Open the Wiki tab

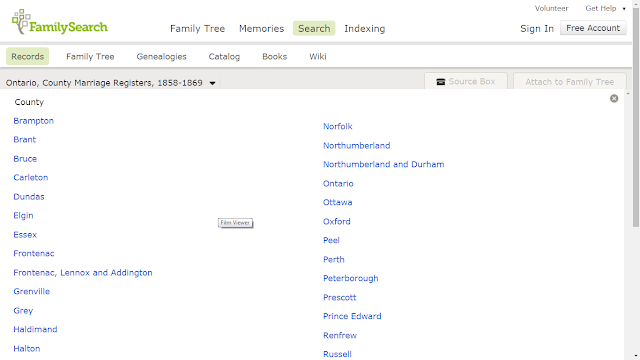tap(318, 57)
